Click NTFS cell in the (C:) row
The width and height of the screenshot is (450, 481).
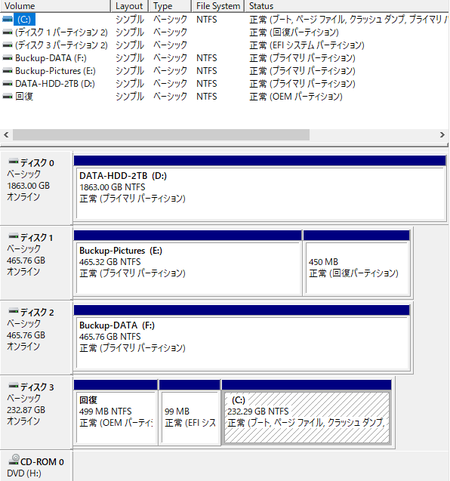[x=207, y=19]
